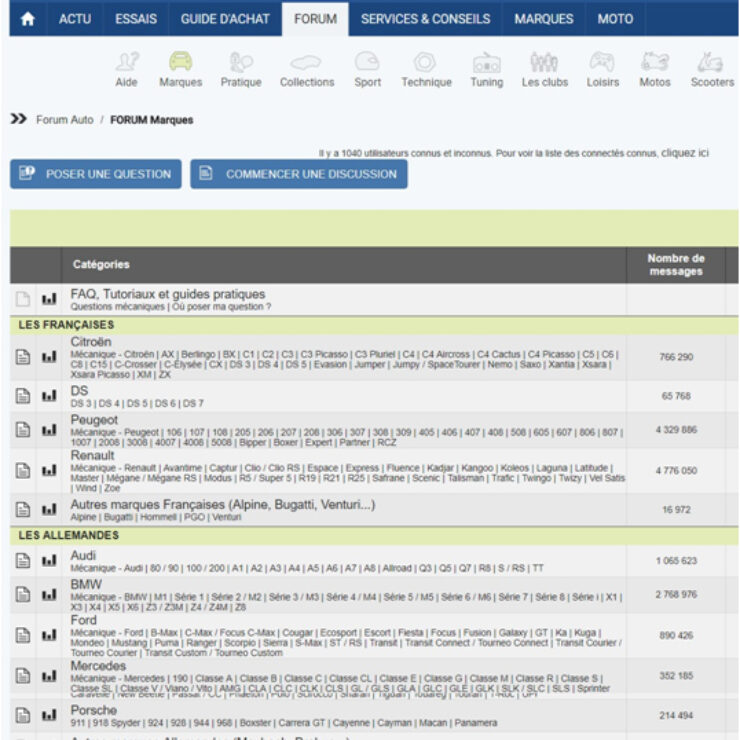Open the Les clubs icon
Screen dimensions: 740x740
coord(544,62)
